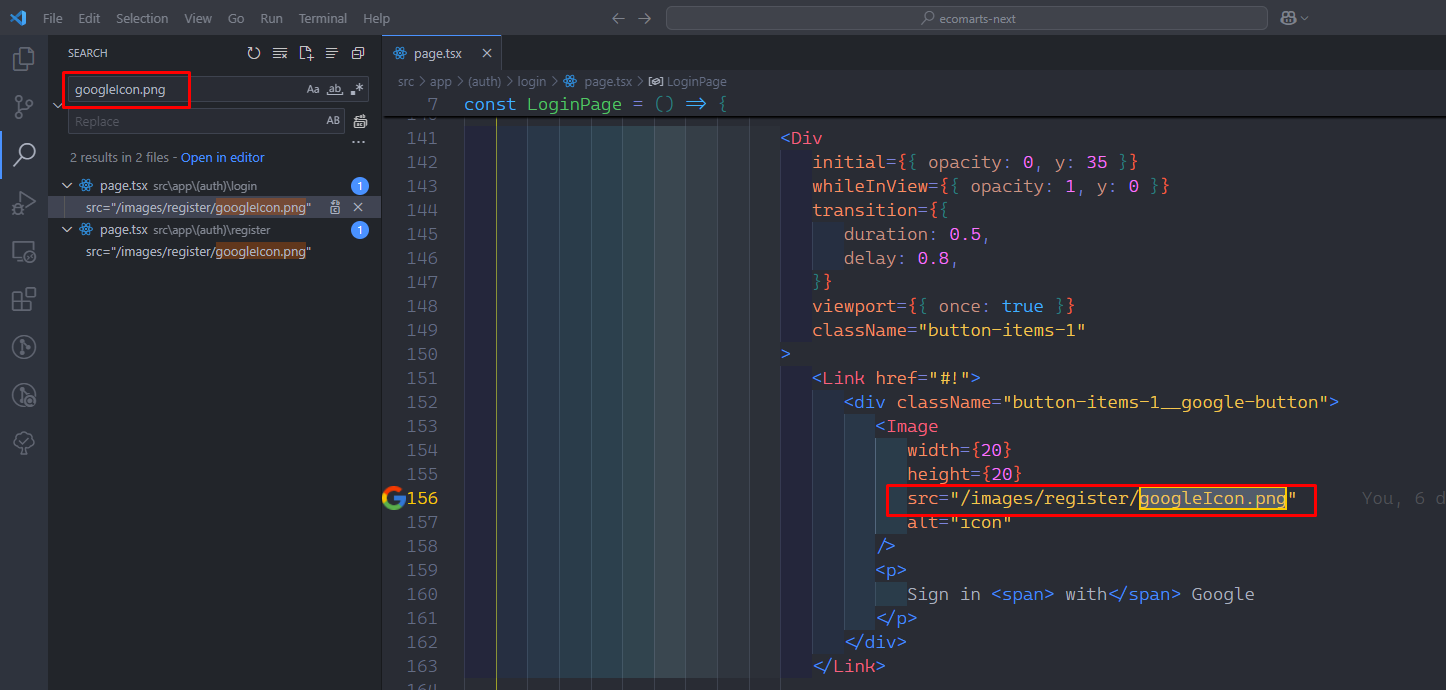This screenshot has height=690, width=1446.
Task: Open the Remote Explorer view
Action: click(23, 251)
